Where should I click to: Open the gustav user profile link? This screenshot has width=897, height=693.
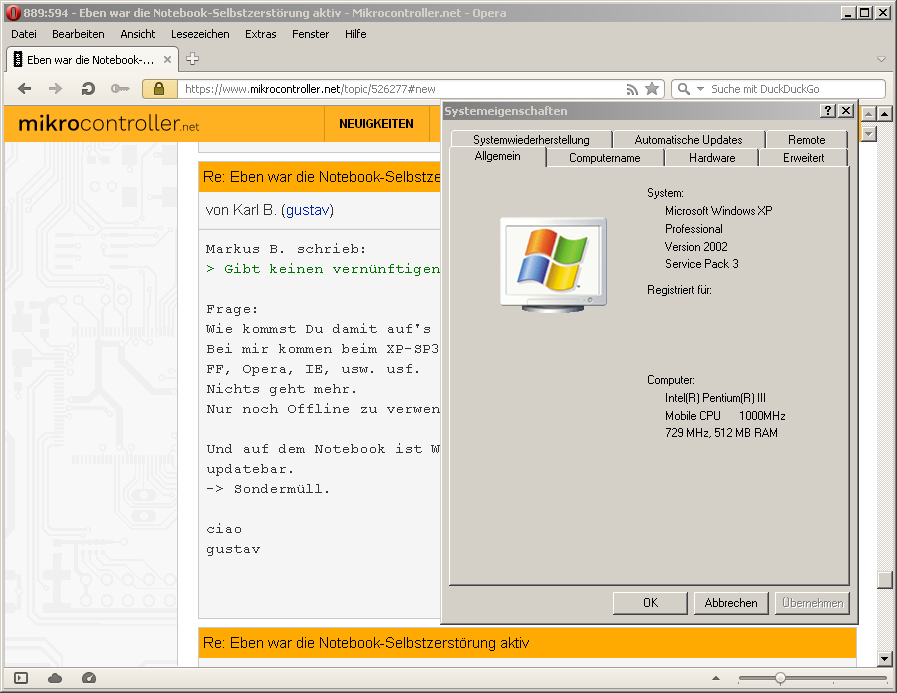pyautogui.click(x=308, y=210)
